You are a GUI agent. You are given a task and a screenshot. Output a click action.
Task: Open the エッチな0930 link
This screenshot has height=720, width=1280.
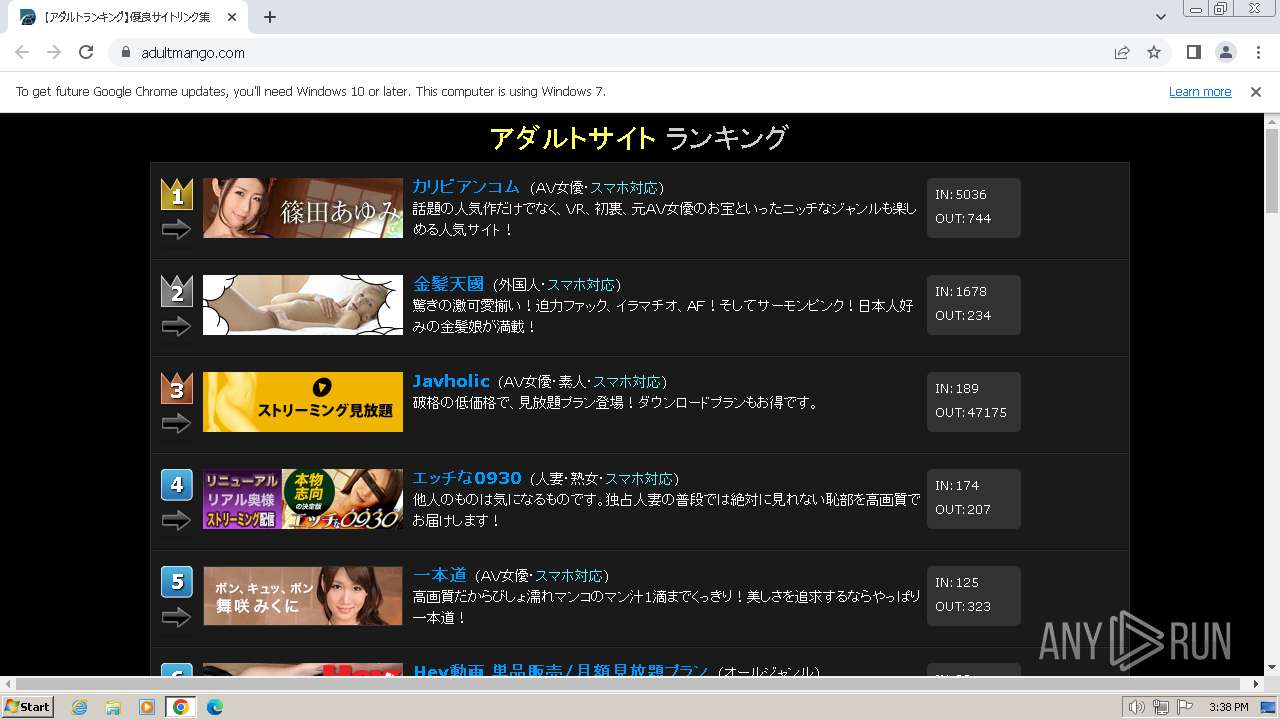point(467,478)
